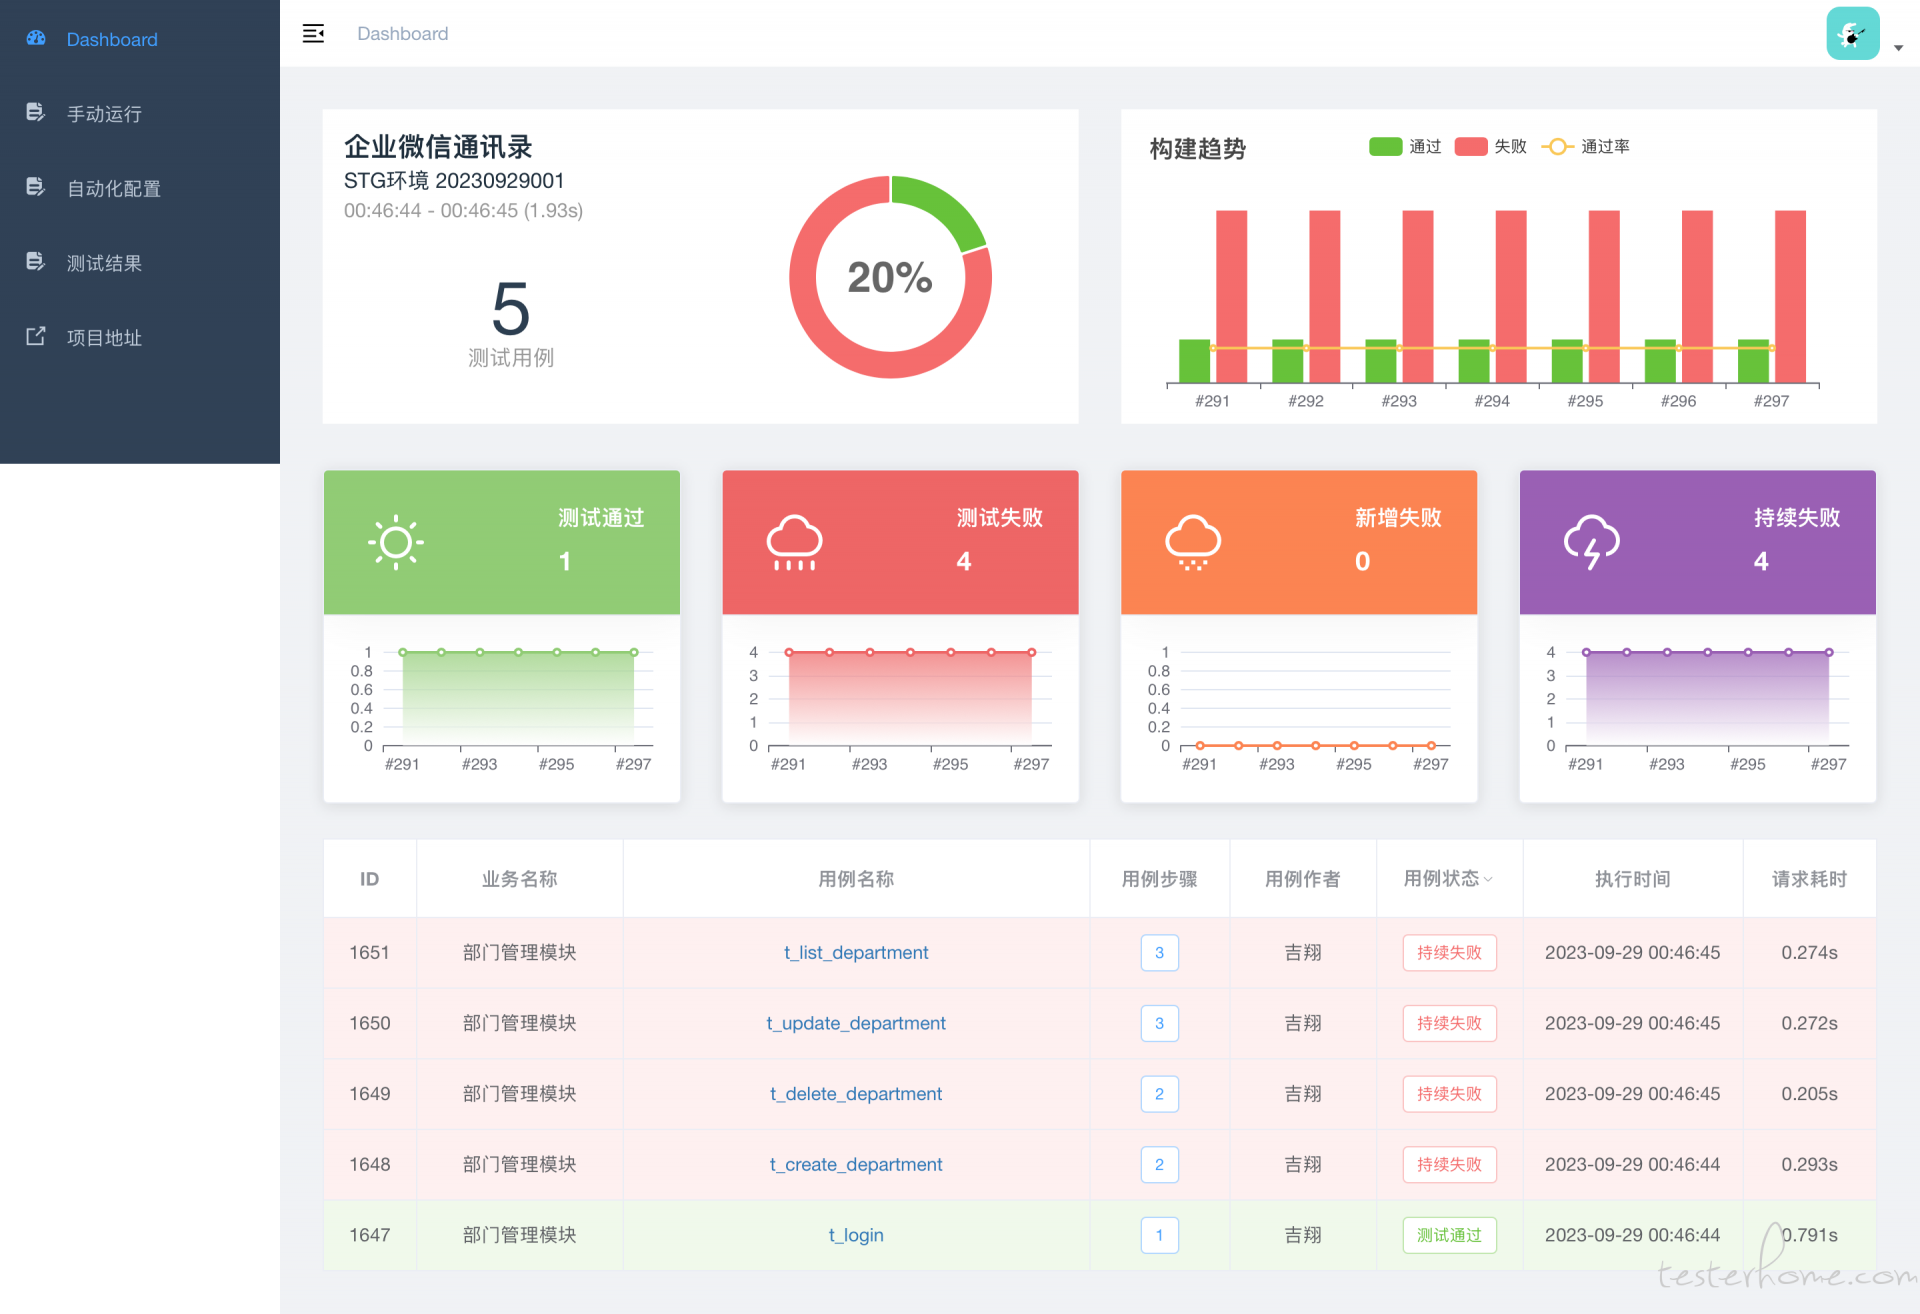Click step count 3 for t_list_department
The width and height of the screenshot is (1920, 1314).
(x=1160, y=953)
